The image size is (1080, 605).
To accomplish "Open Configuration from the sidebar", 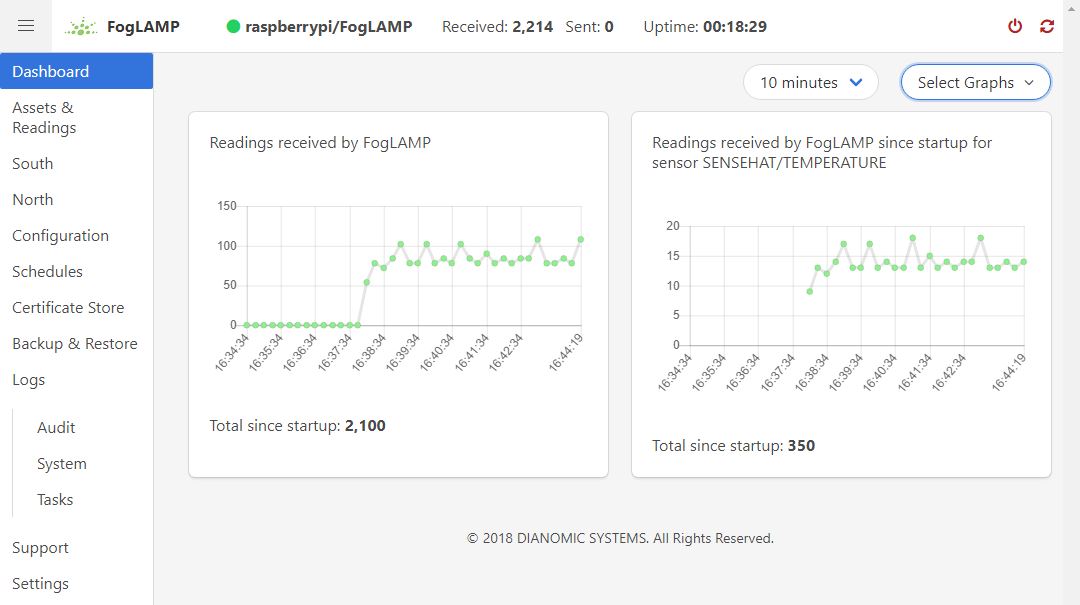I will point(60,236).
